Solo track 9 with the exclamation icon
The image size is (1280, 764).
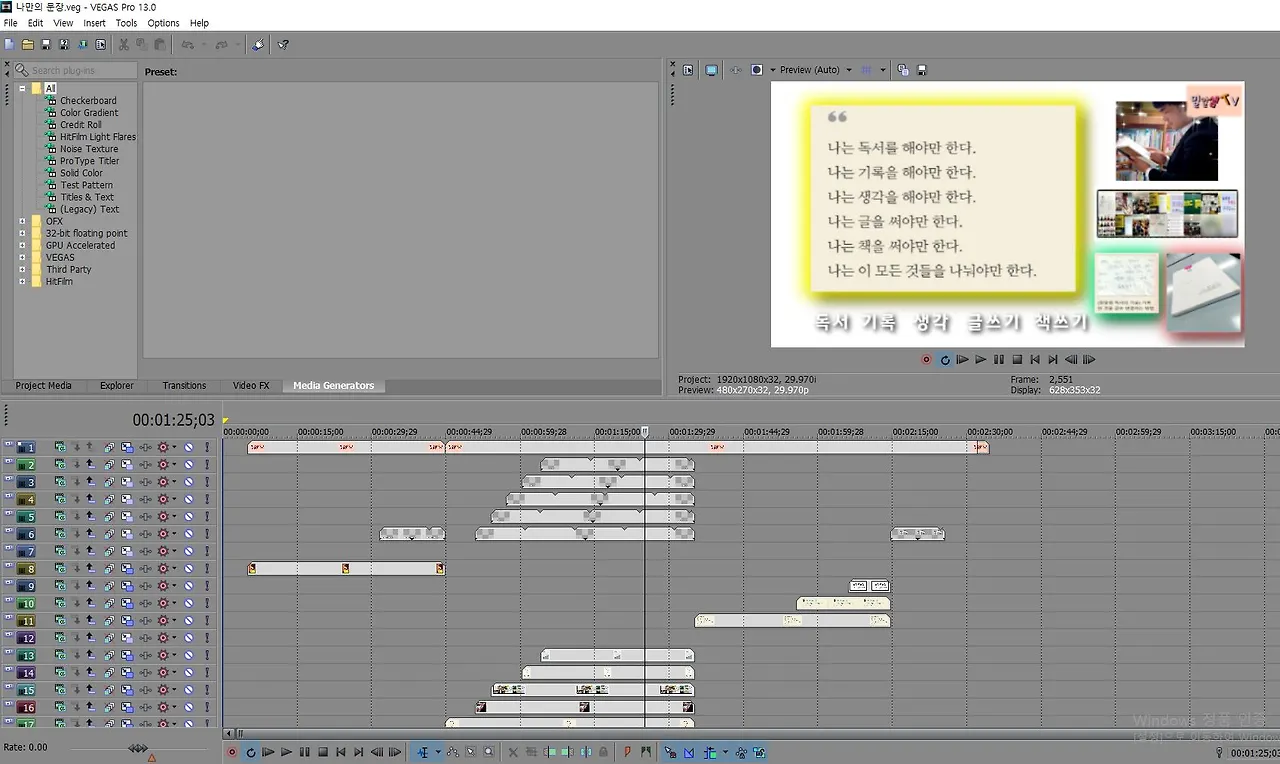coord(207,585)
